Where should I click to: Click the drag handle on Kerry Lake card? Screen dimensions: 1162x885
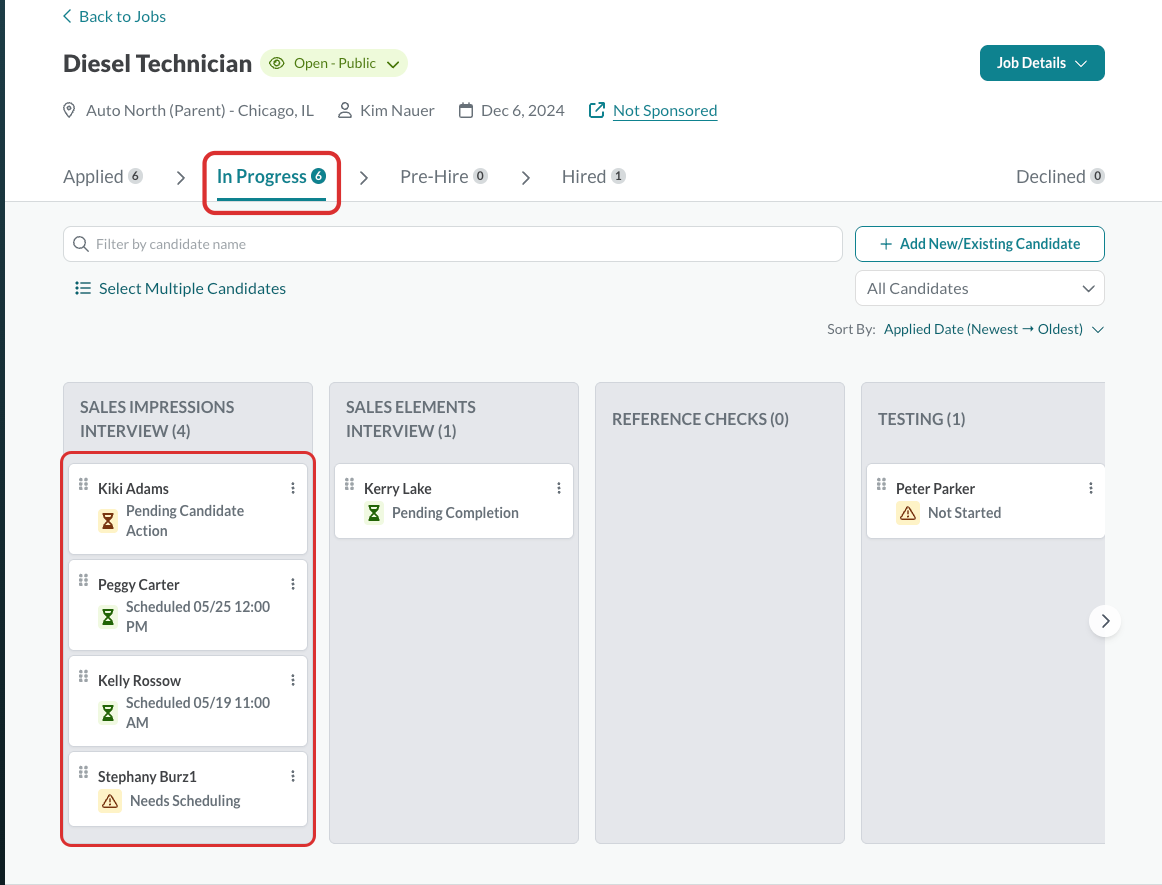click(349, 484)
